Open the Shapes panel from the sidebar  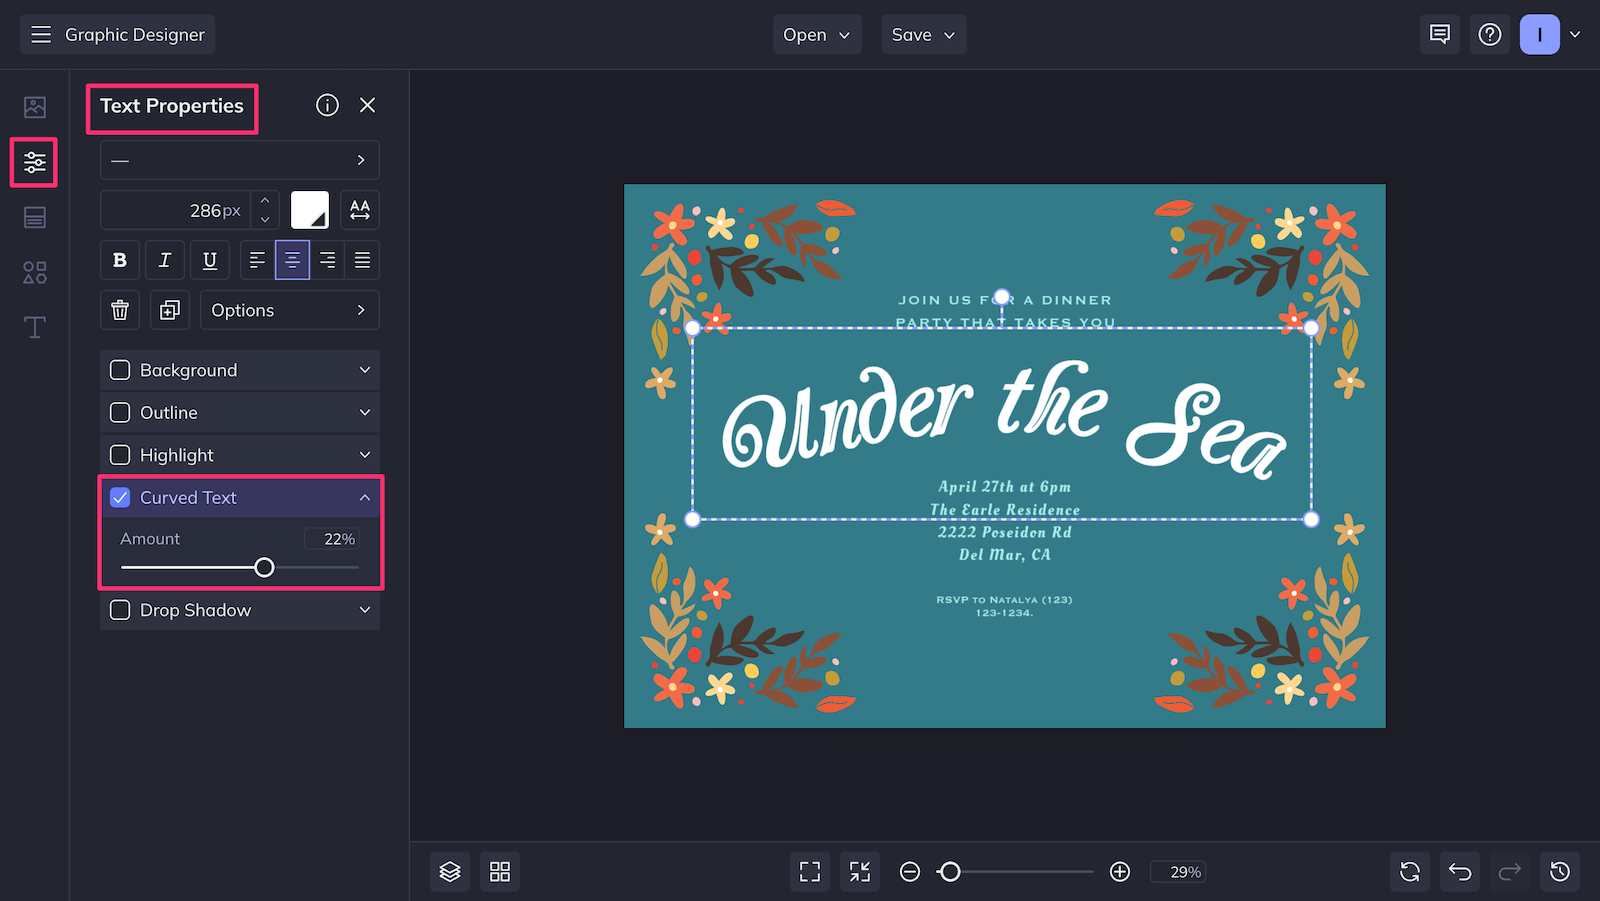point(34,271)
